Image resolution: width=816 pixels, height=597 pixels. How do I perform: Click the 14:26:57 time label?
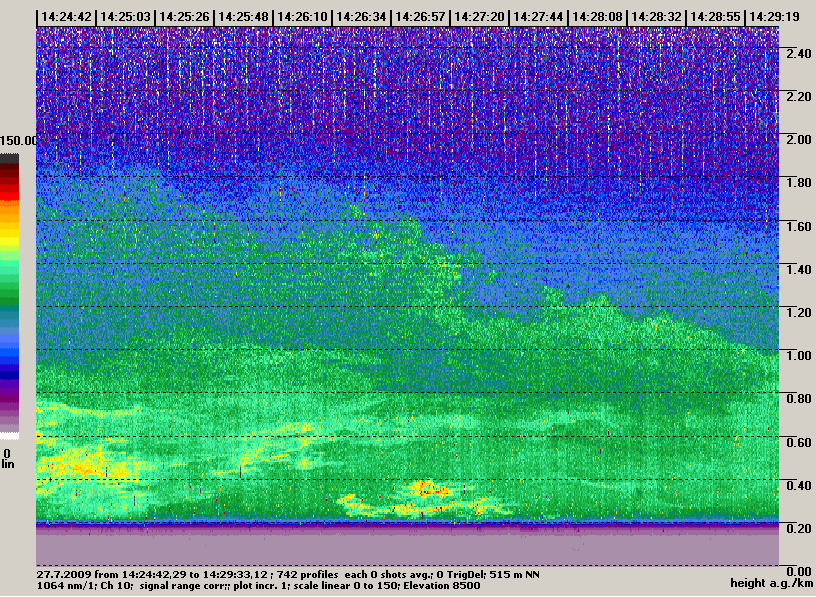click(420, 17)
